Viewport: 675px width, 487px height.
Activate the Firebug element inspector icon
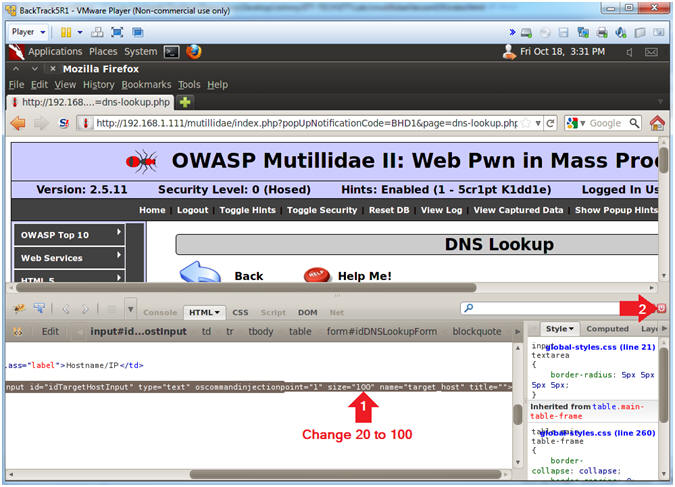click(x=40, y=308)
